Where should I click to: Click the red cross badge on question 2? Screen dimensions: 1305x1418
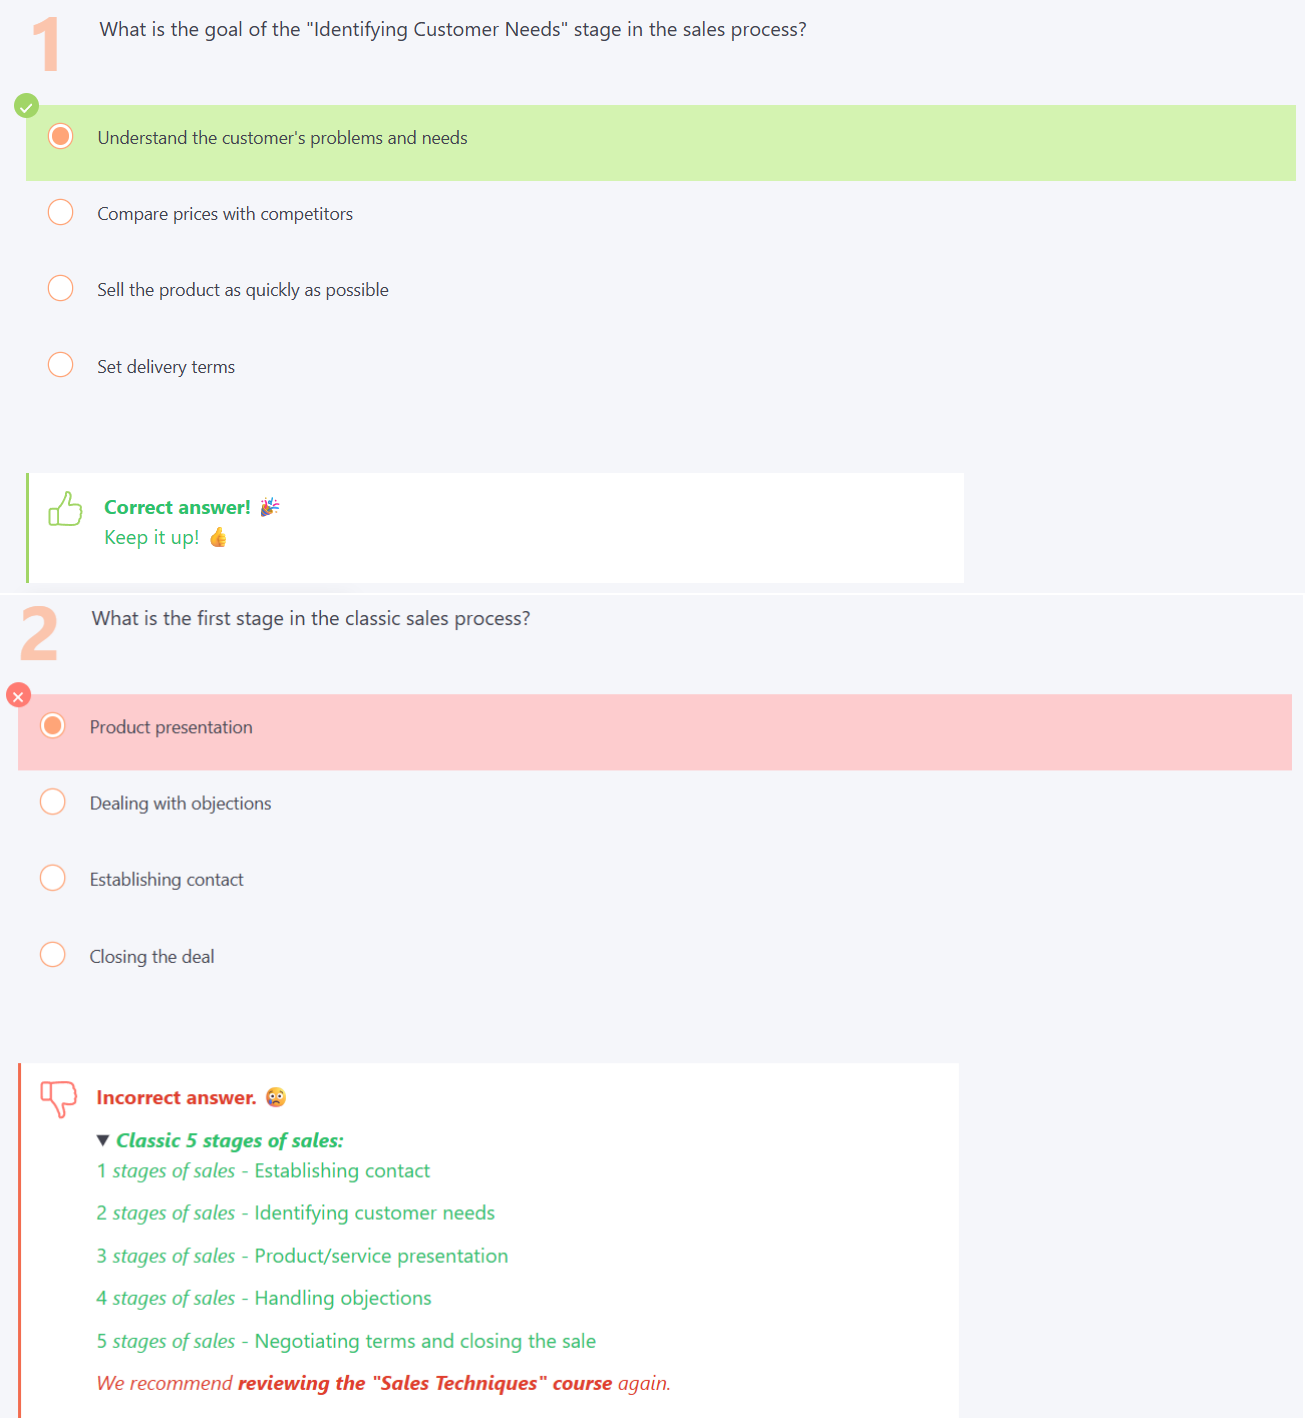click(18, 695)
